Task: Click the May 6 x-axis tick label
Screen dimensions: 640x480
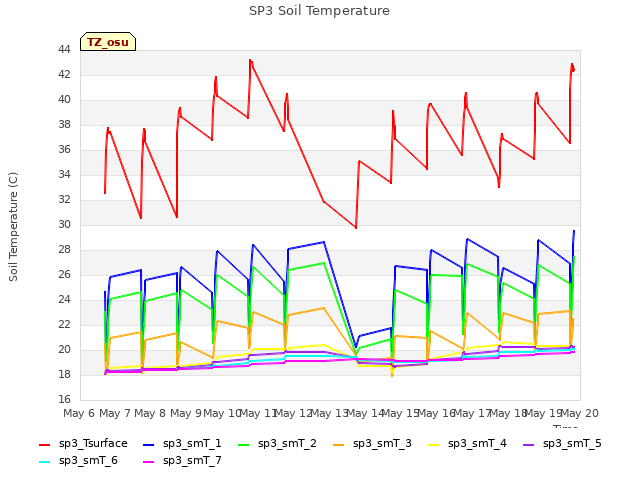Action: pyautogui.click(x=79, y=413)
